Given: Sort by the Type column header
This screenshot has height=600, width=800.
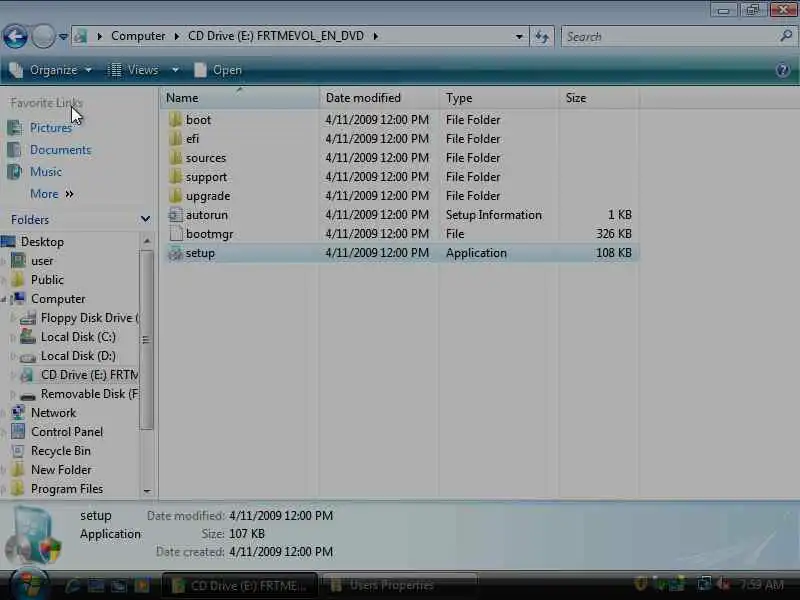Looking at the screenshot, I should click(x=498, y=98).
